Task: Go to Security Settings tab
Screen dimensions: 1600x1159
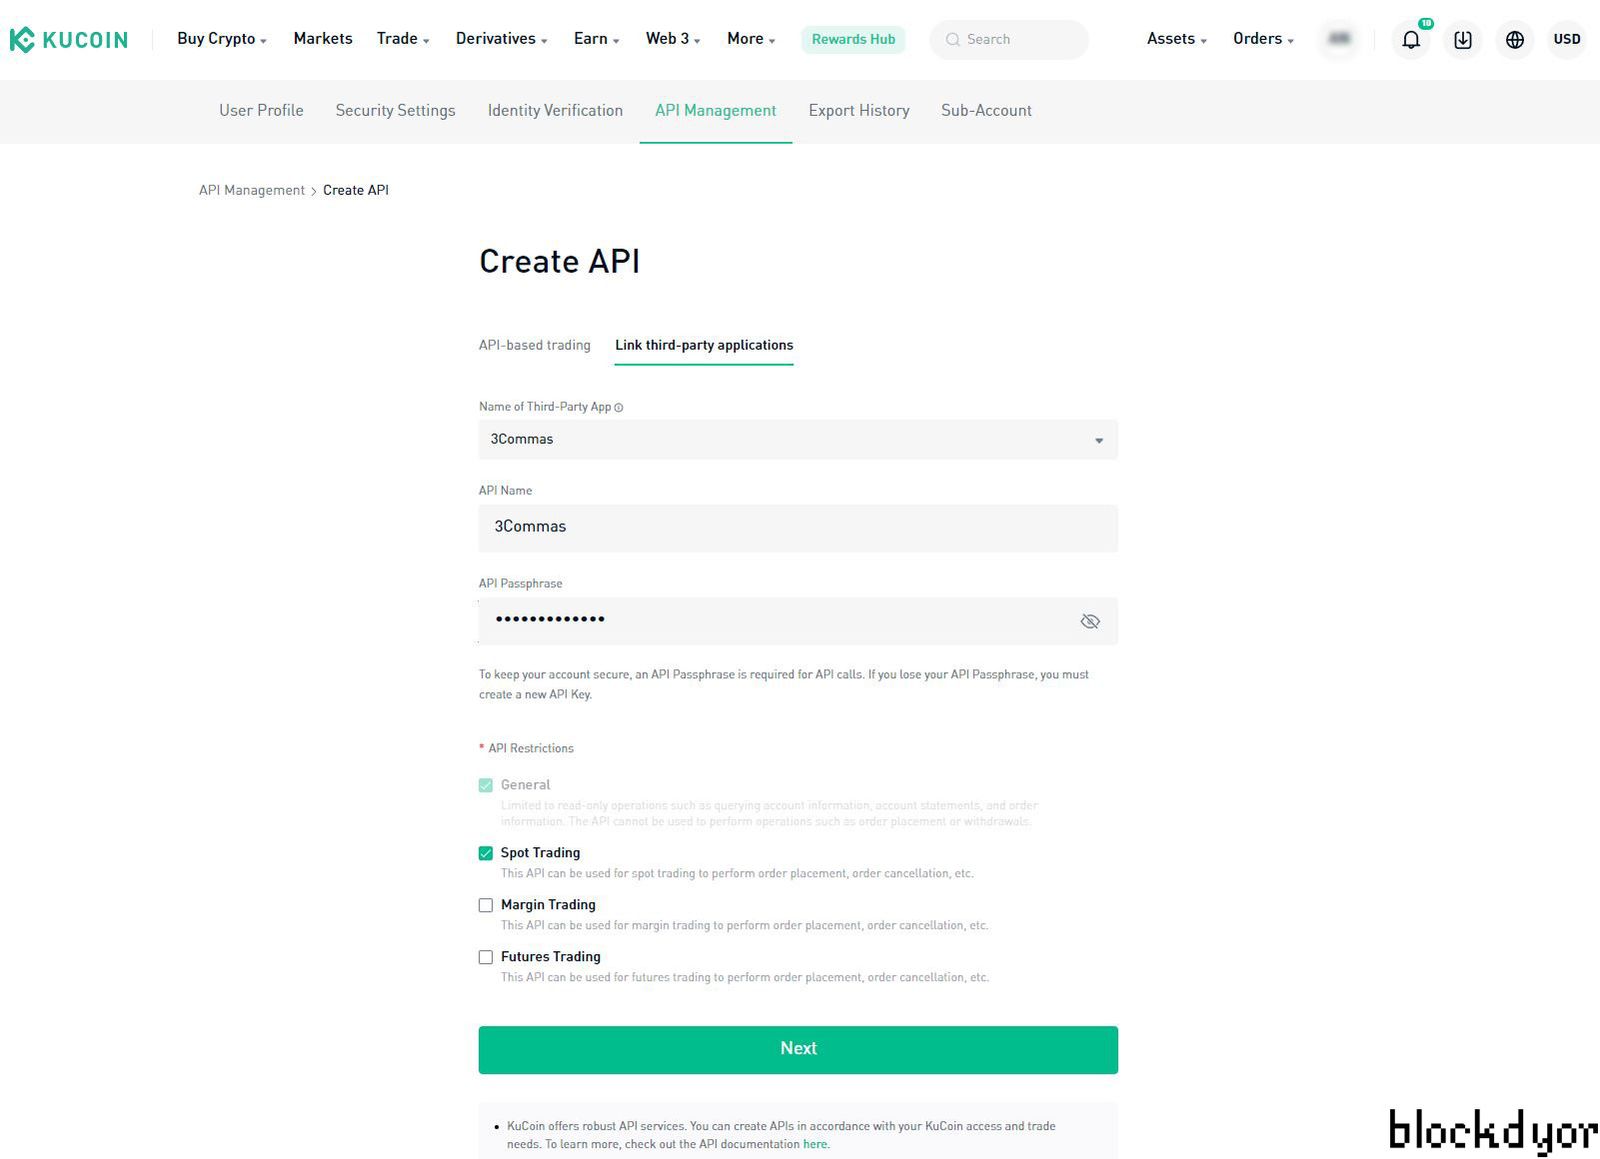Action: pos(395,110)
